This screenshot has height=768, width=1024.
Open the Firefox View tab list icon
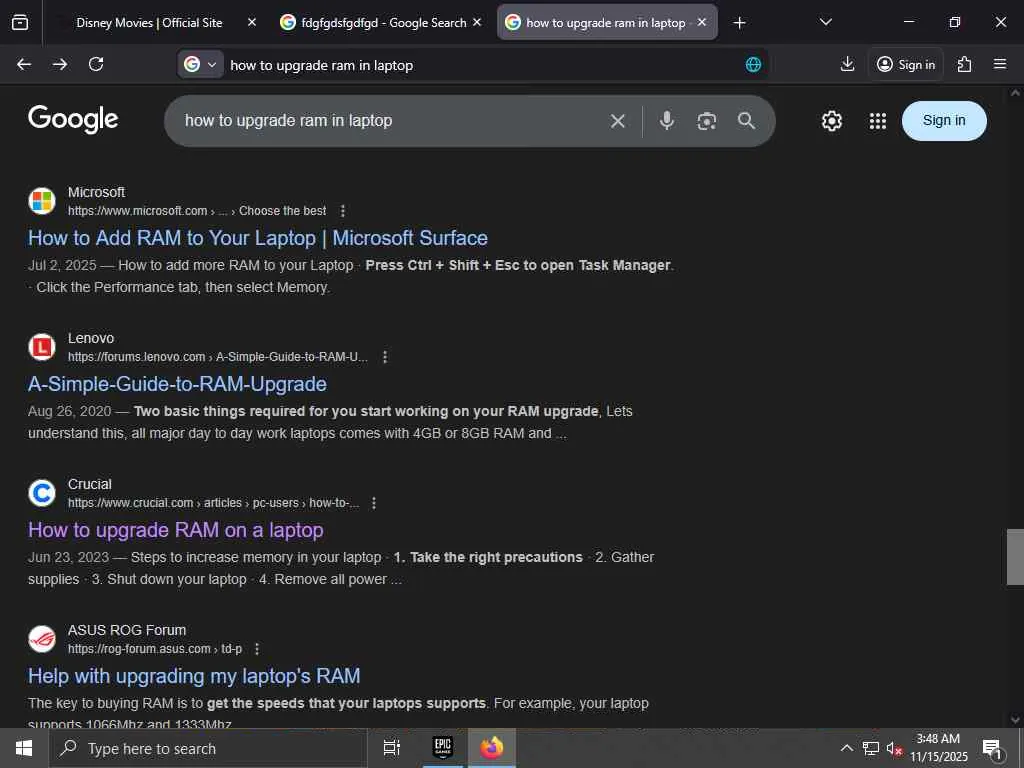20,23
